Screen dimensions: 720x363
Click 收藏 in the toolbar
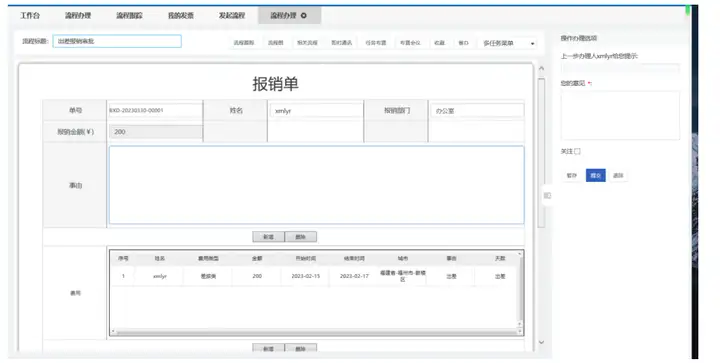(439, 43)
